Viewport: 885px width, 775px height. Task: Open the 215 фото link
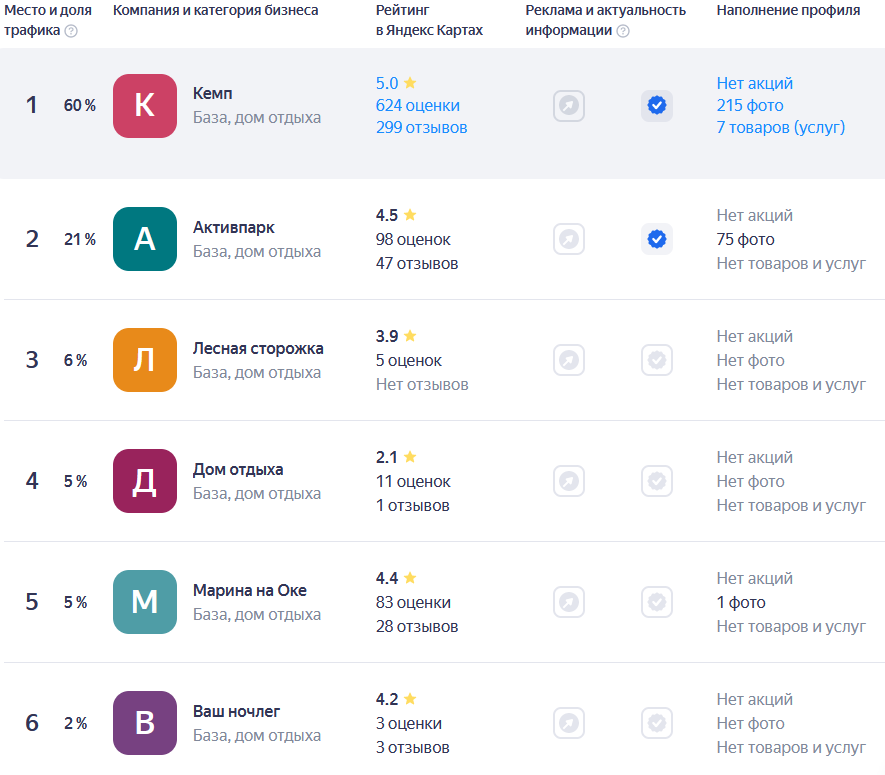(x=749, y=105)
